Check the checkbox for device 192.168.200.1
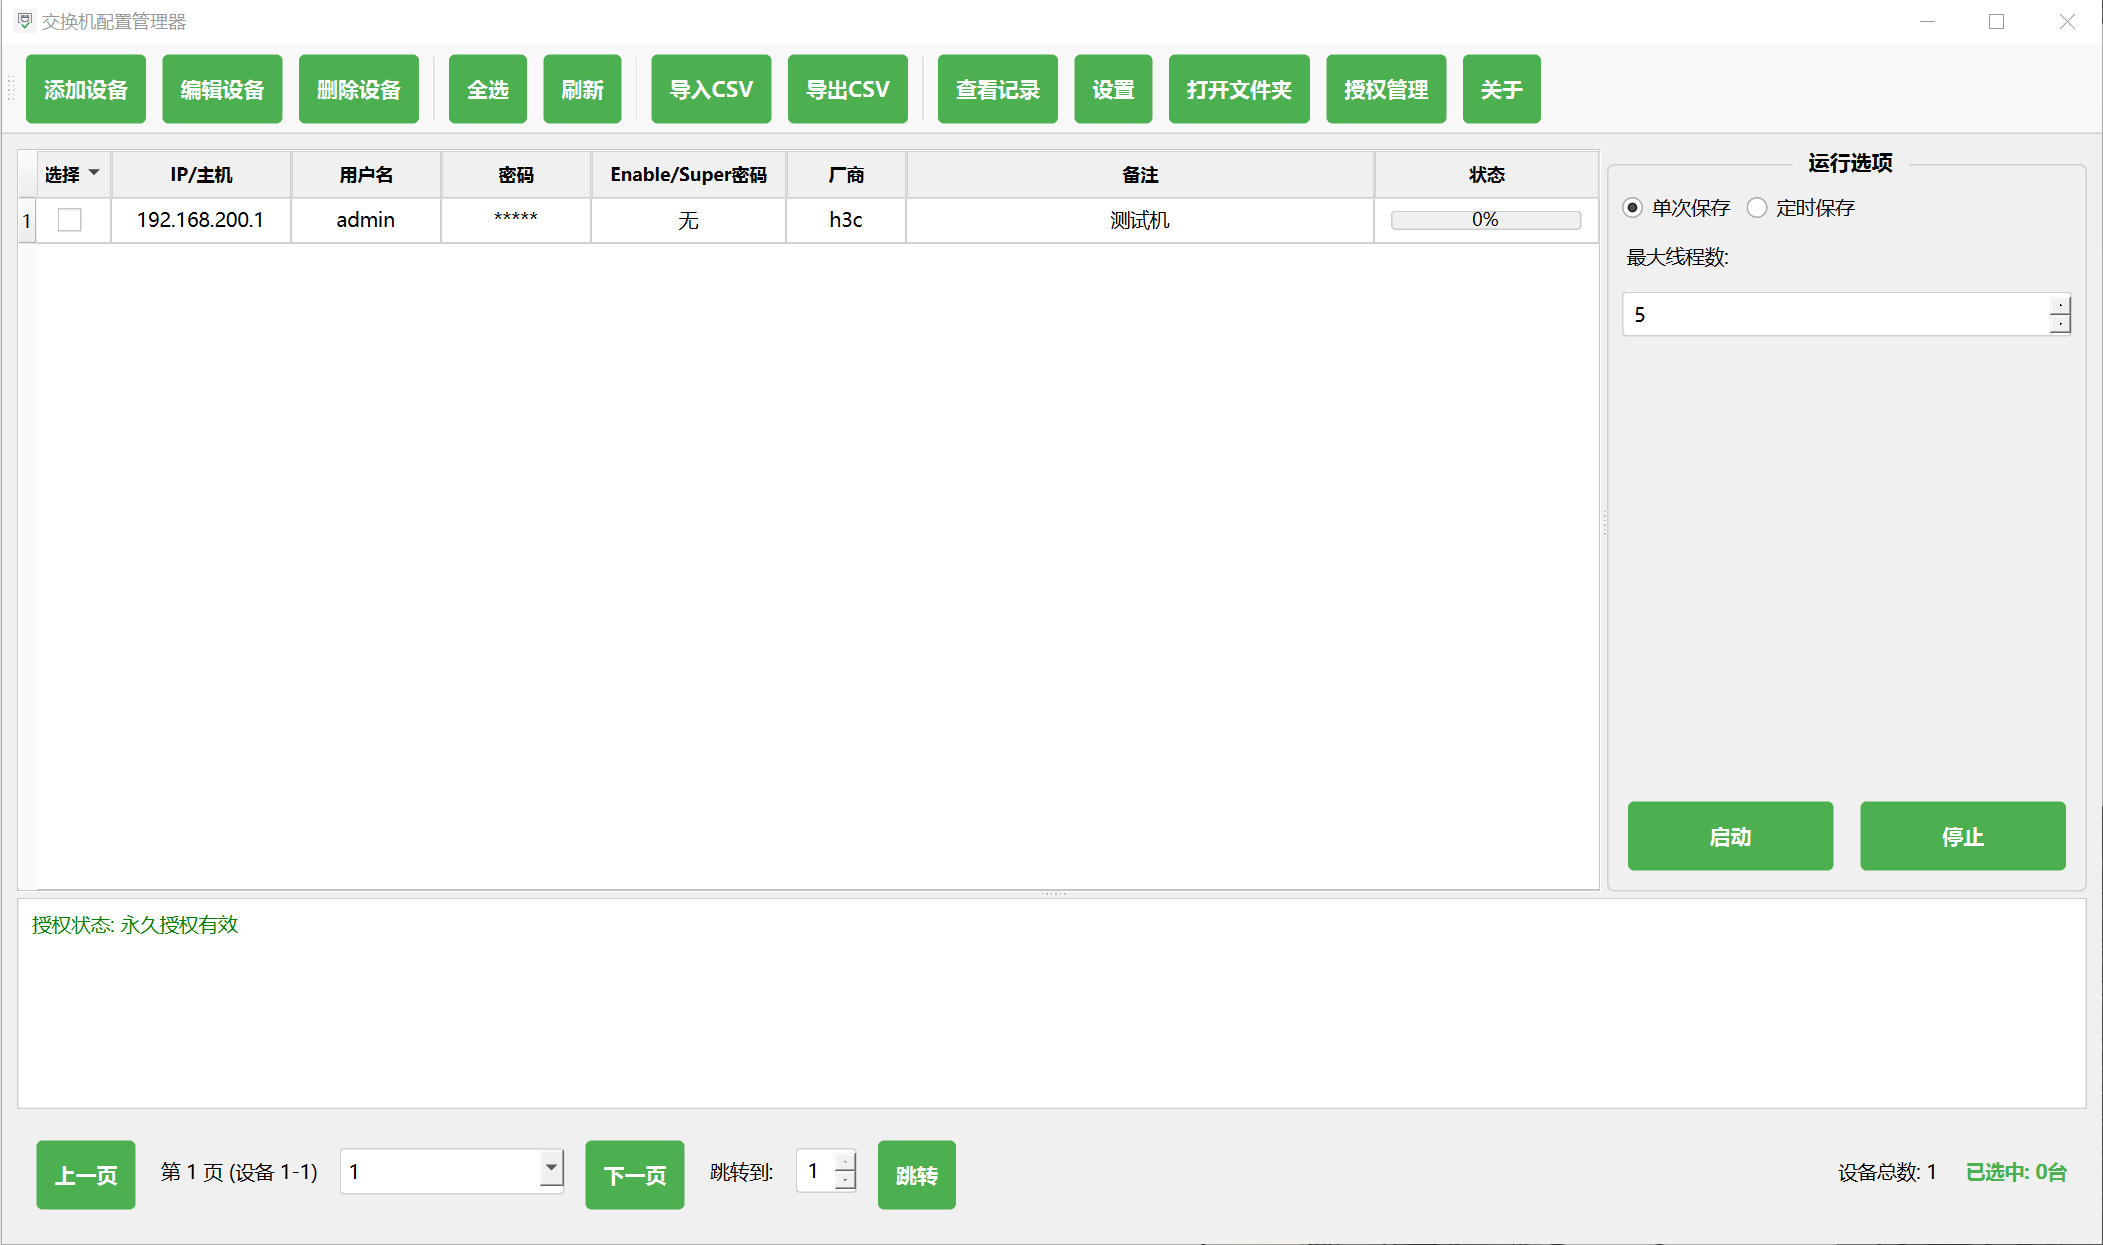Viewport: 2103px width, 1245px height. click(70, 220)
